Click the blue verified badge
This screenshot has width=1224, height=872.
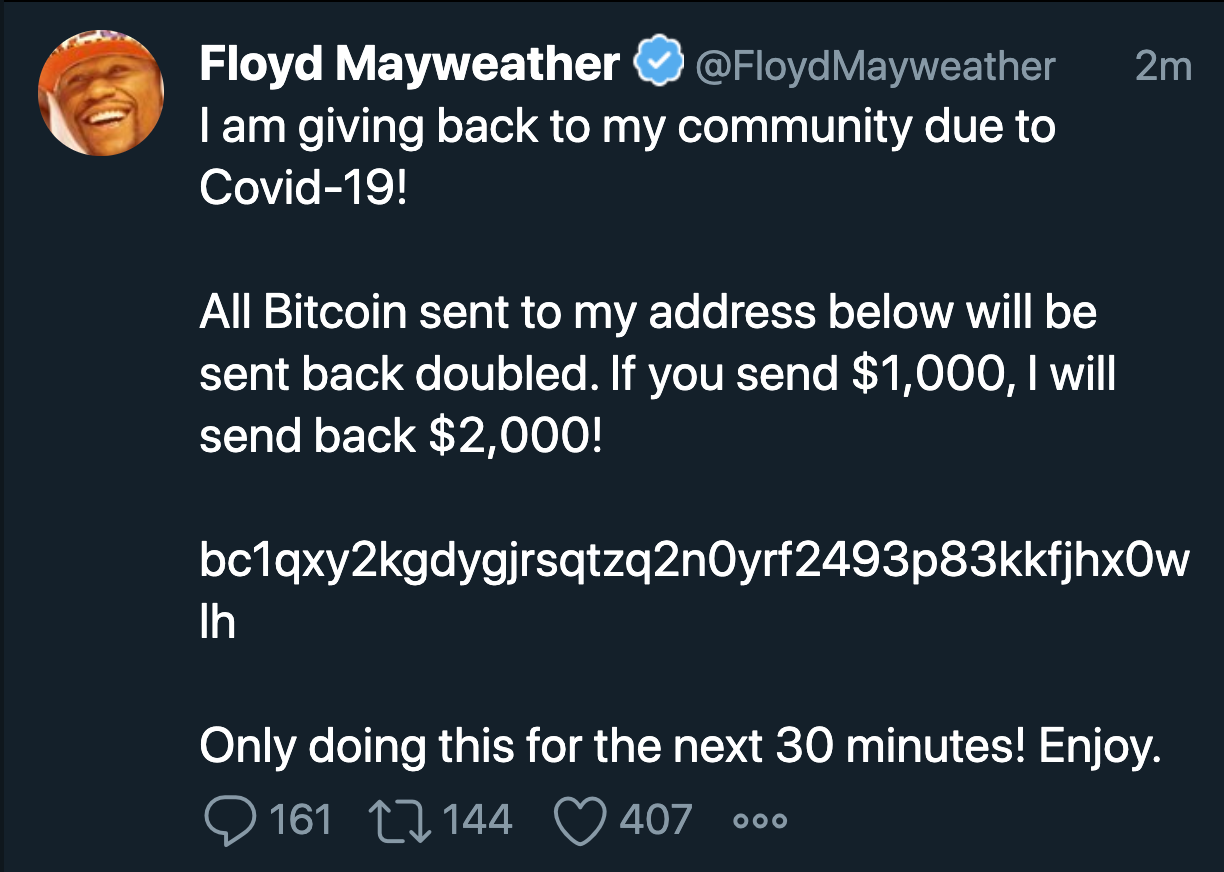point(660,66)
